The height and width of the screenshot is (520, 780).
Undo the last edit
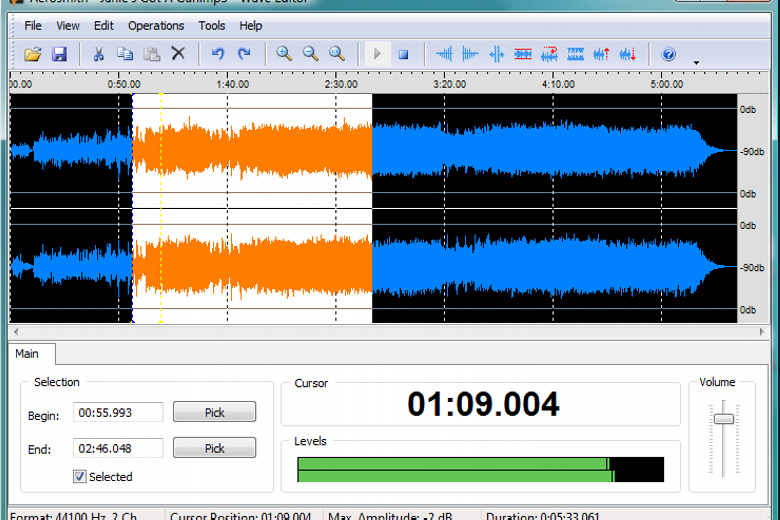(217, 54)
